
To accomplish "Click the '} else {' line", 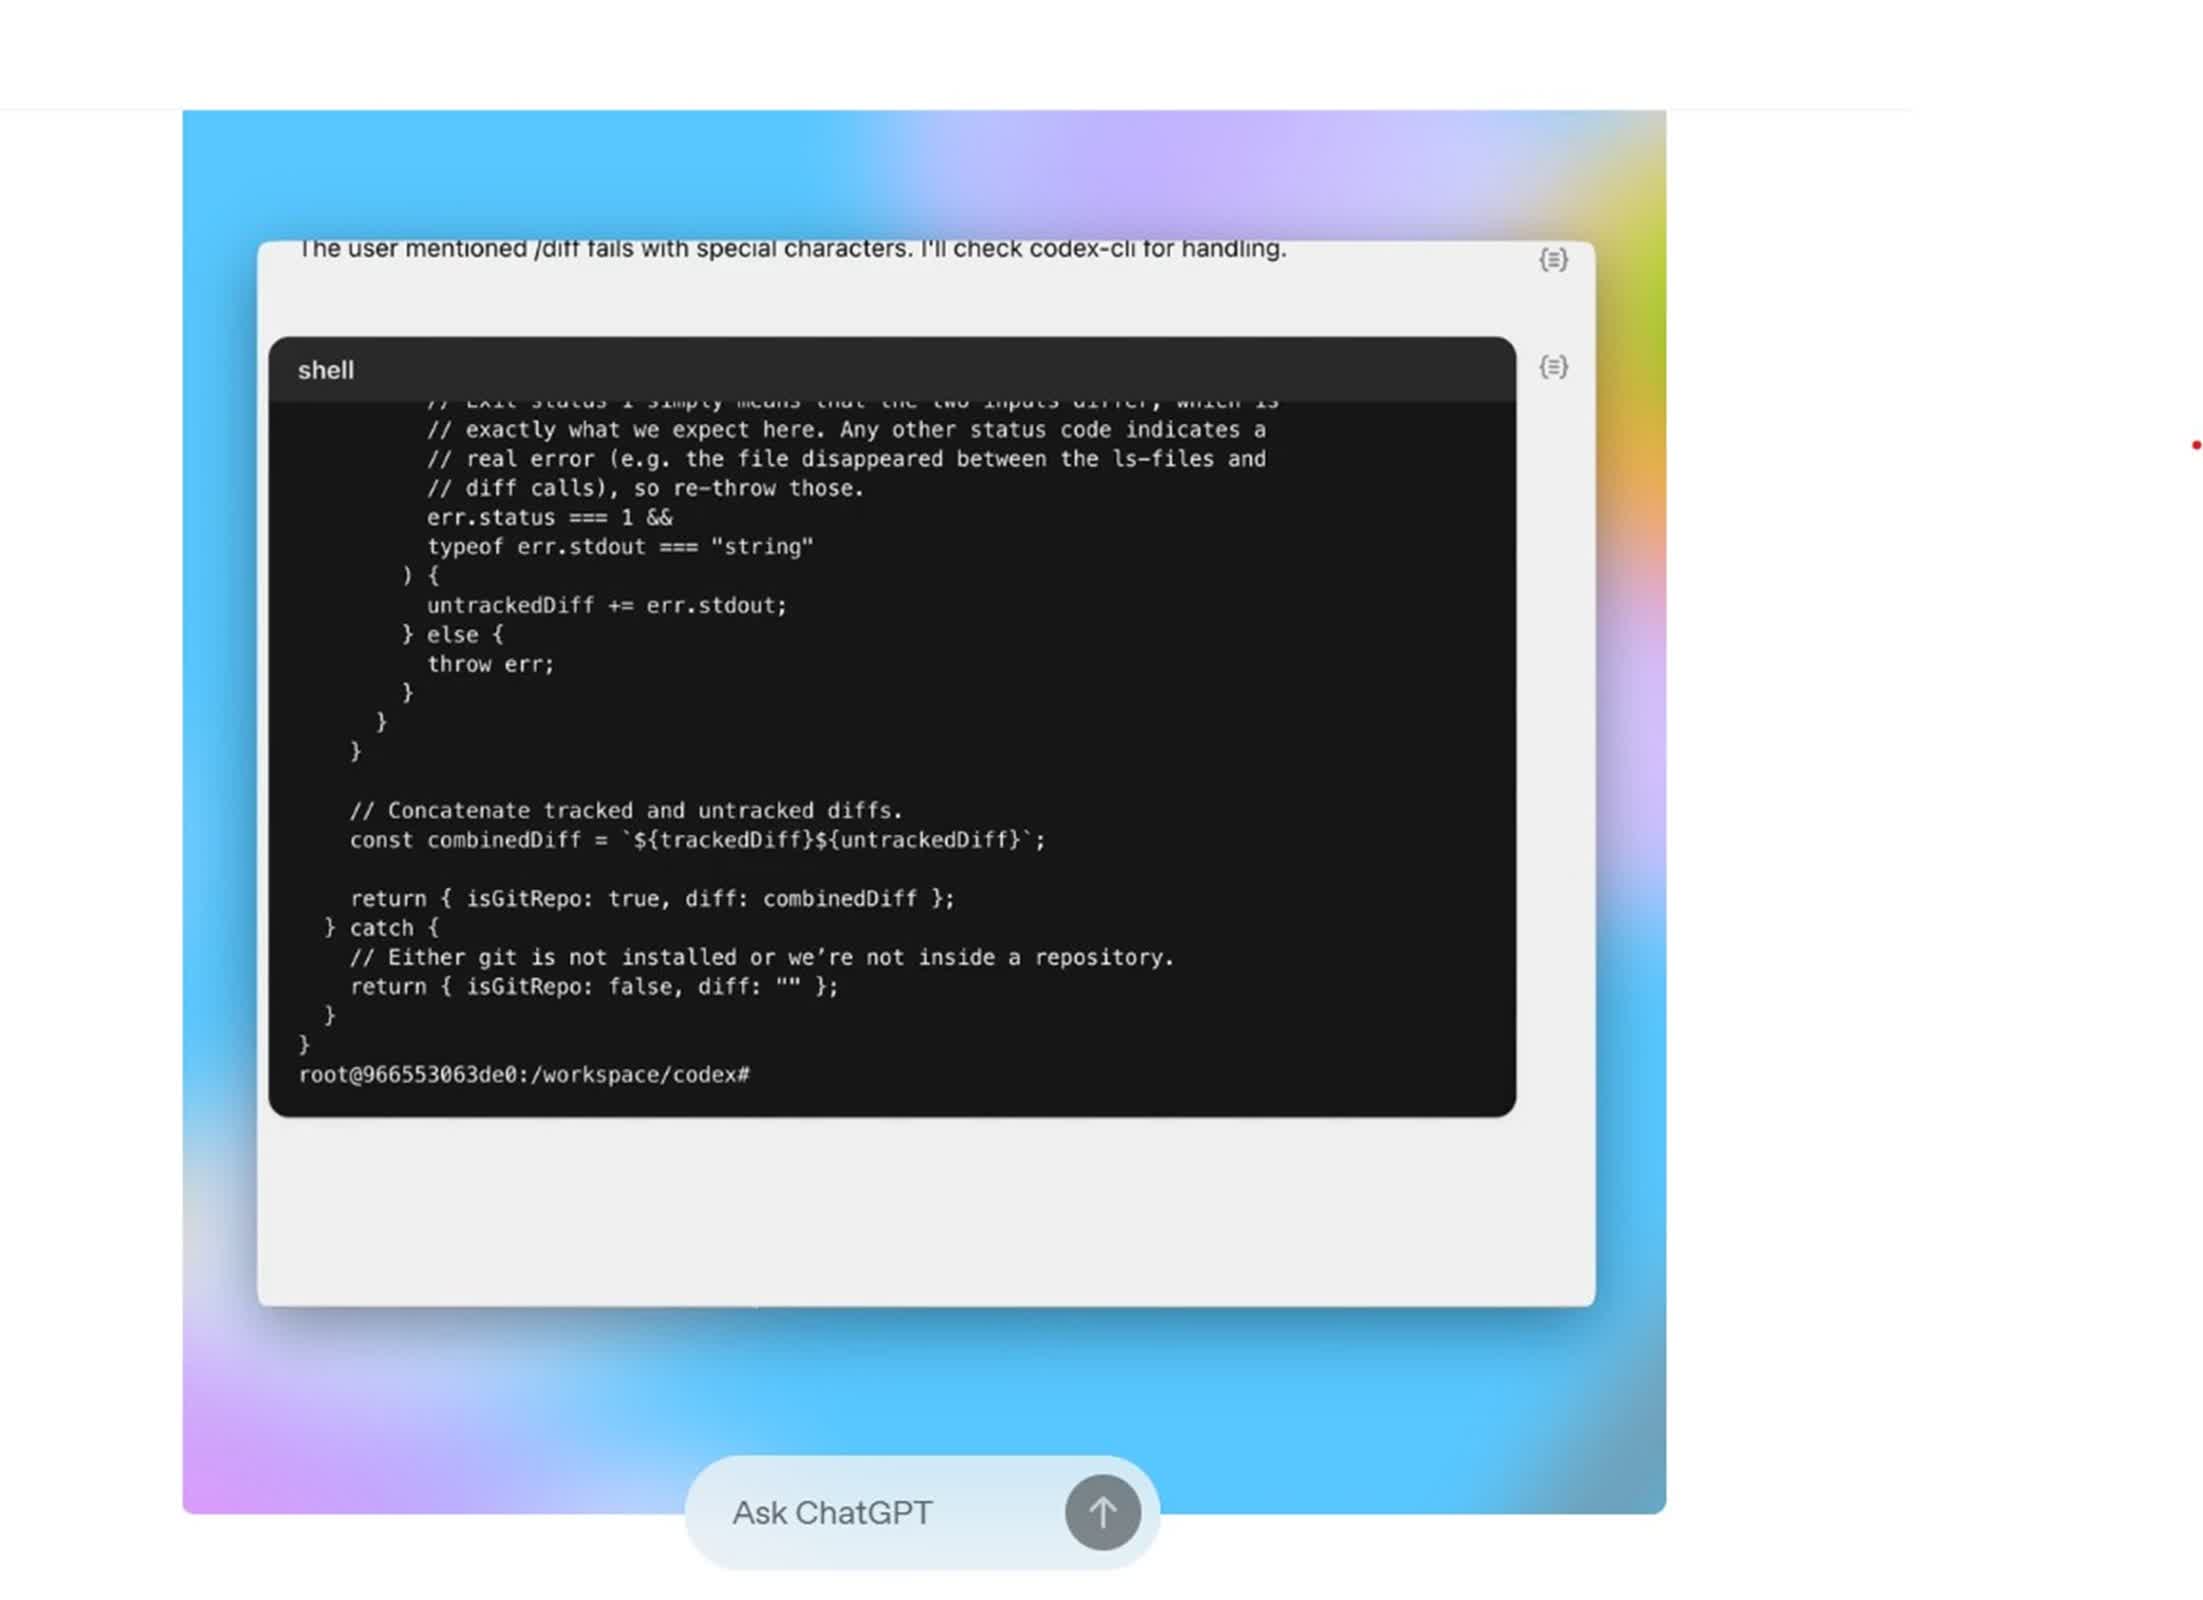I will point(453,634).
